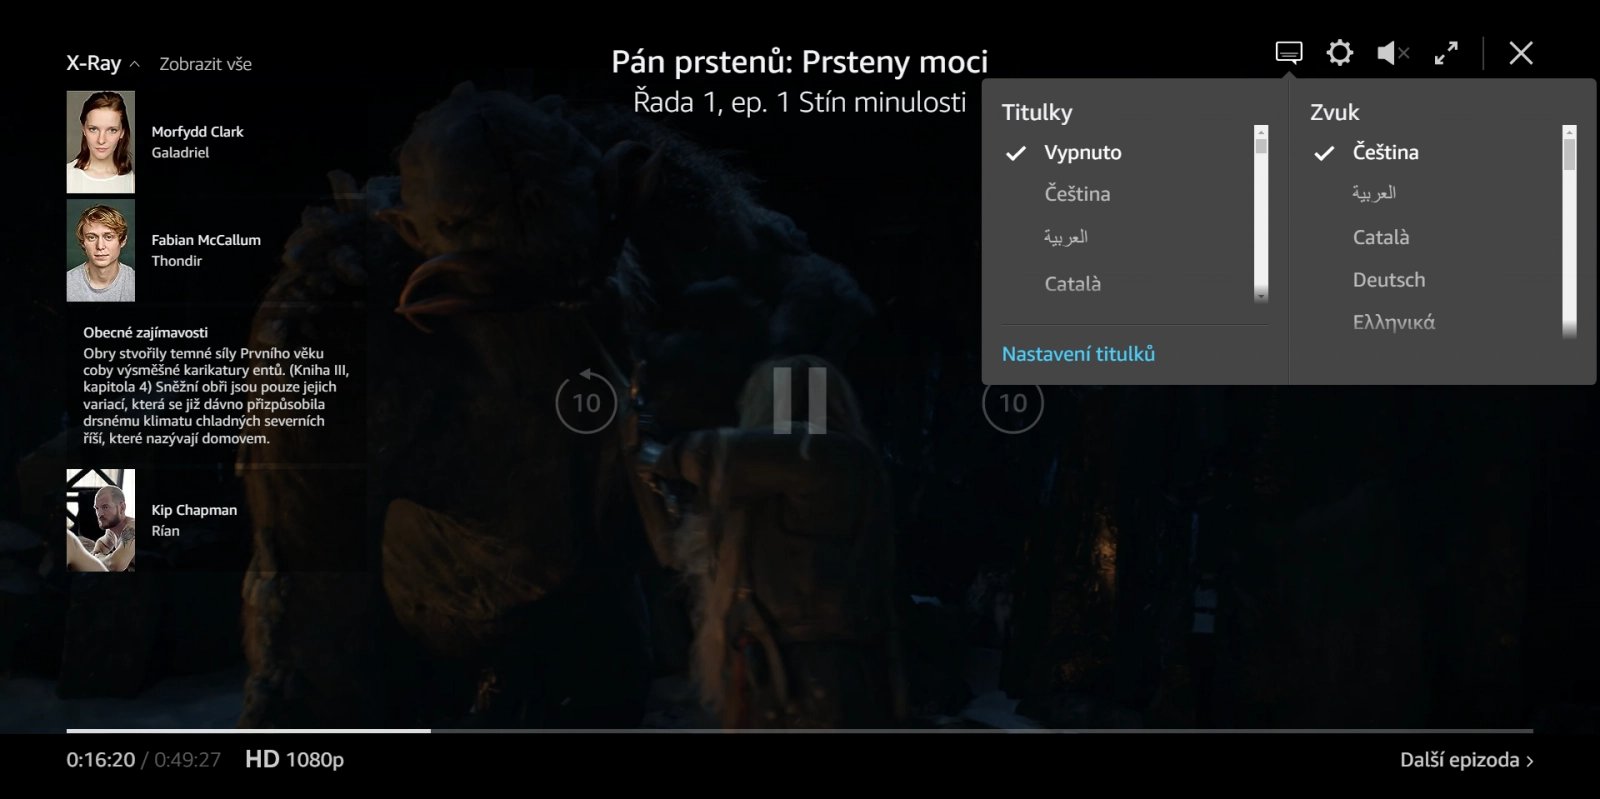The width and height of the screenshot is (1600, 799).
Task: Click Zobrazit vše in X-Ray
Action: [205, 64]
